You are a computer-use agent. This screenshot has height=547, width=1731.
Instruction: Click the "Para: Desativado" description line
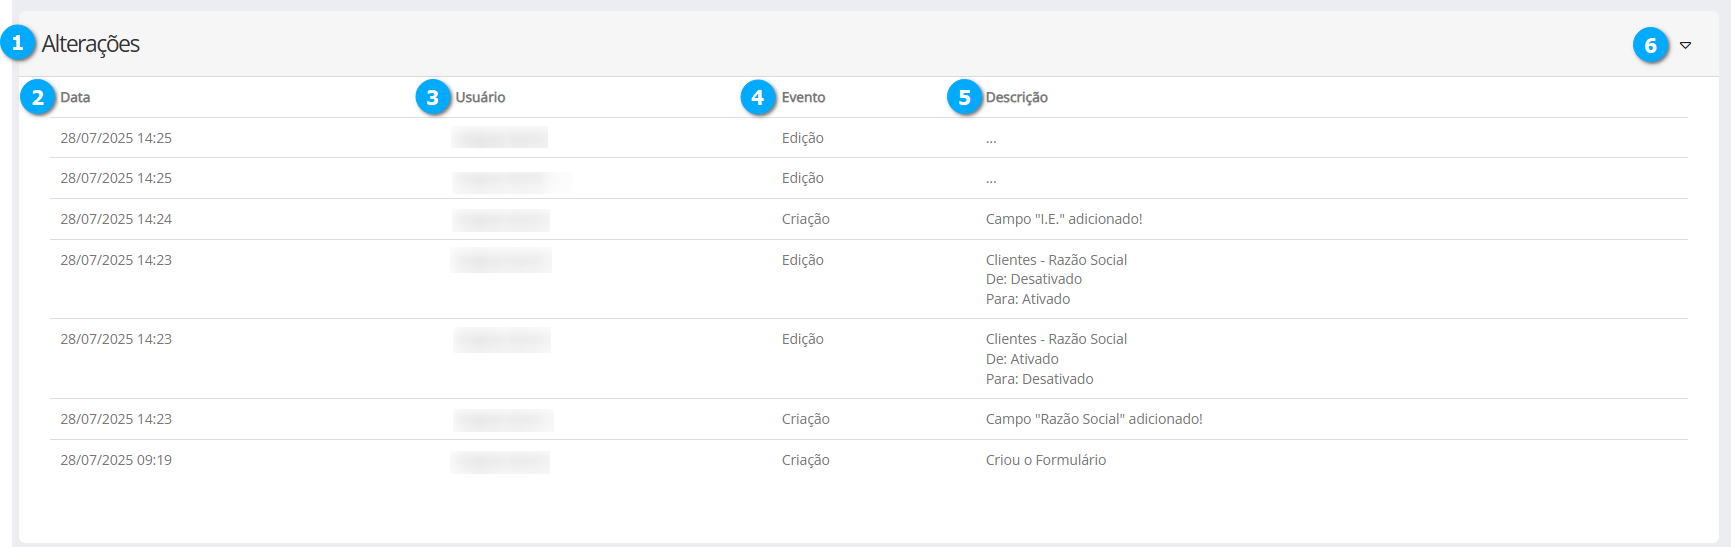[x=1039, y=379]
